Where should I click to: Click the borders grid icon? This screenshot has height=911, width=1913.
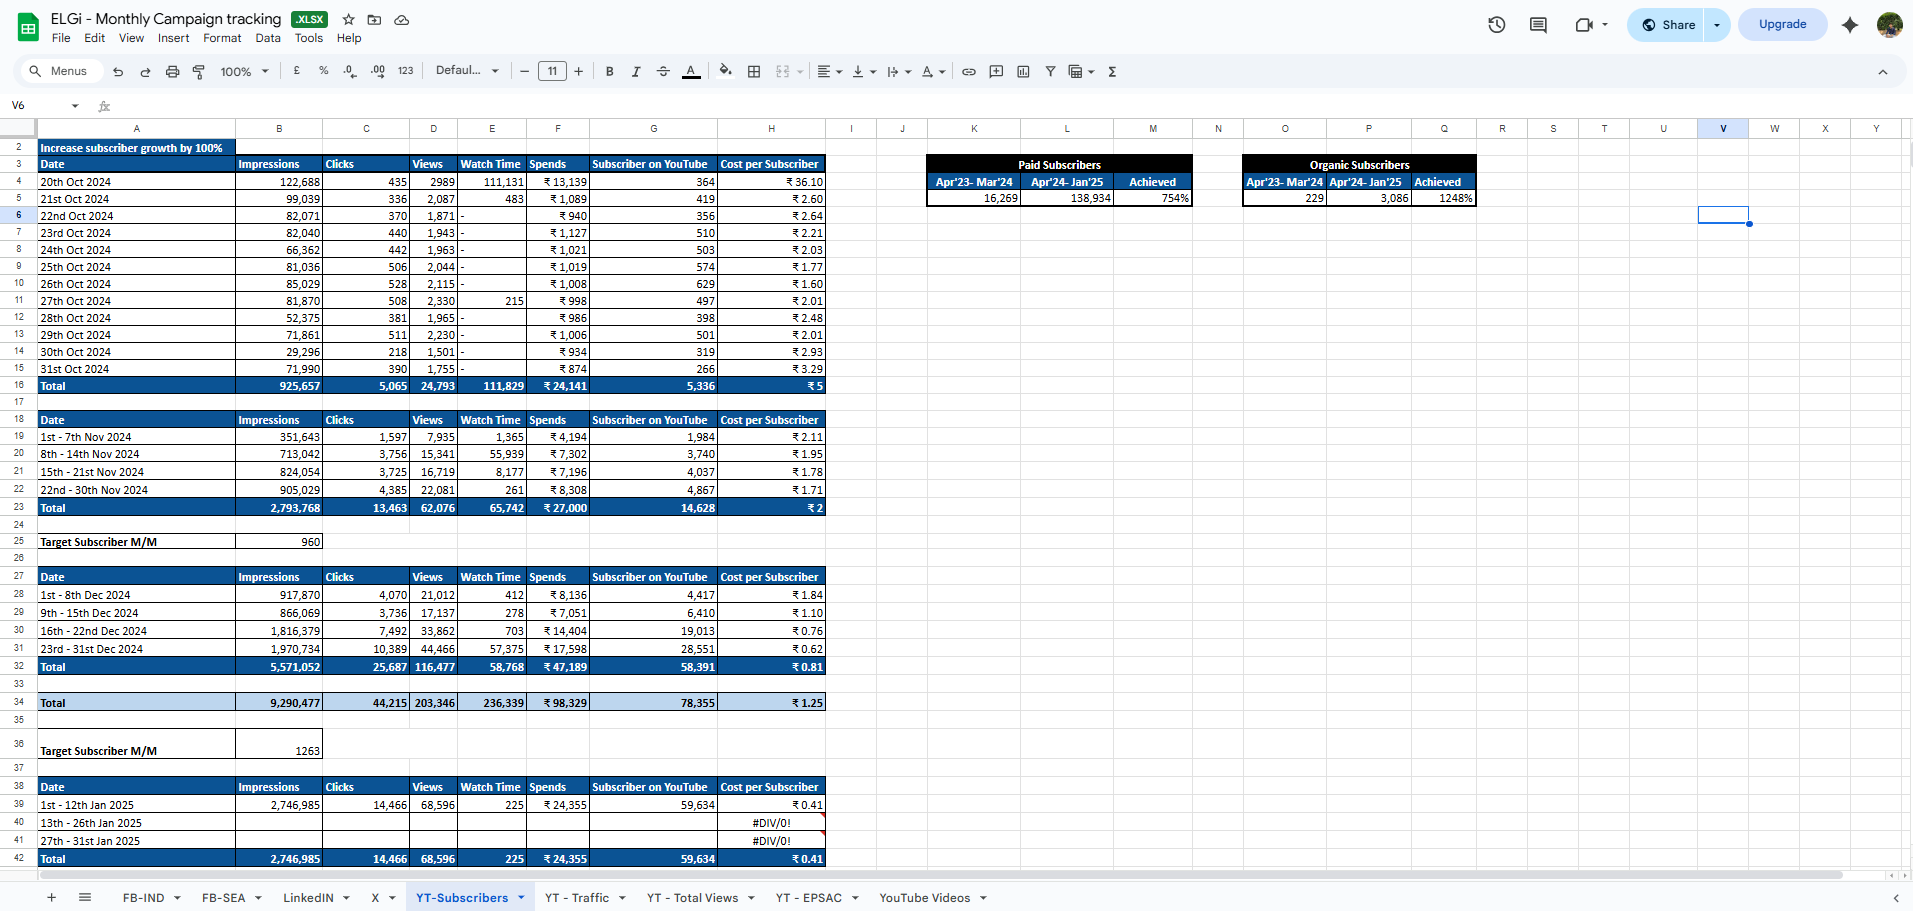754,72
